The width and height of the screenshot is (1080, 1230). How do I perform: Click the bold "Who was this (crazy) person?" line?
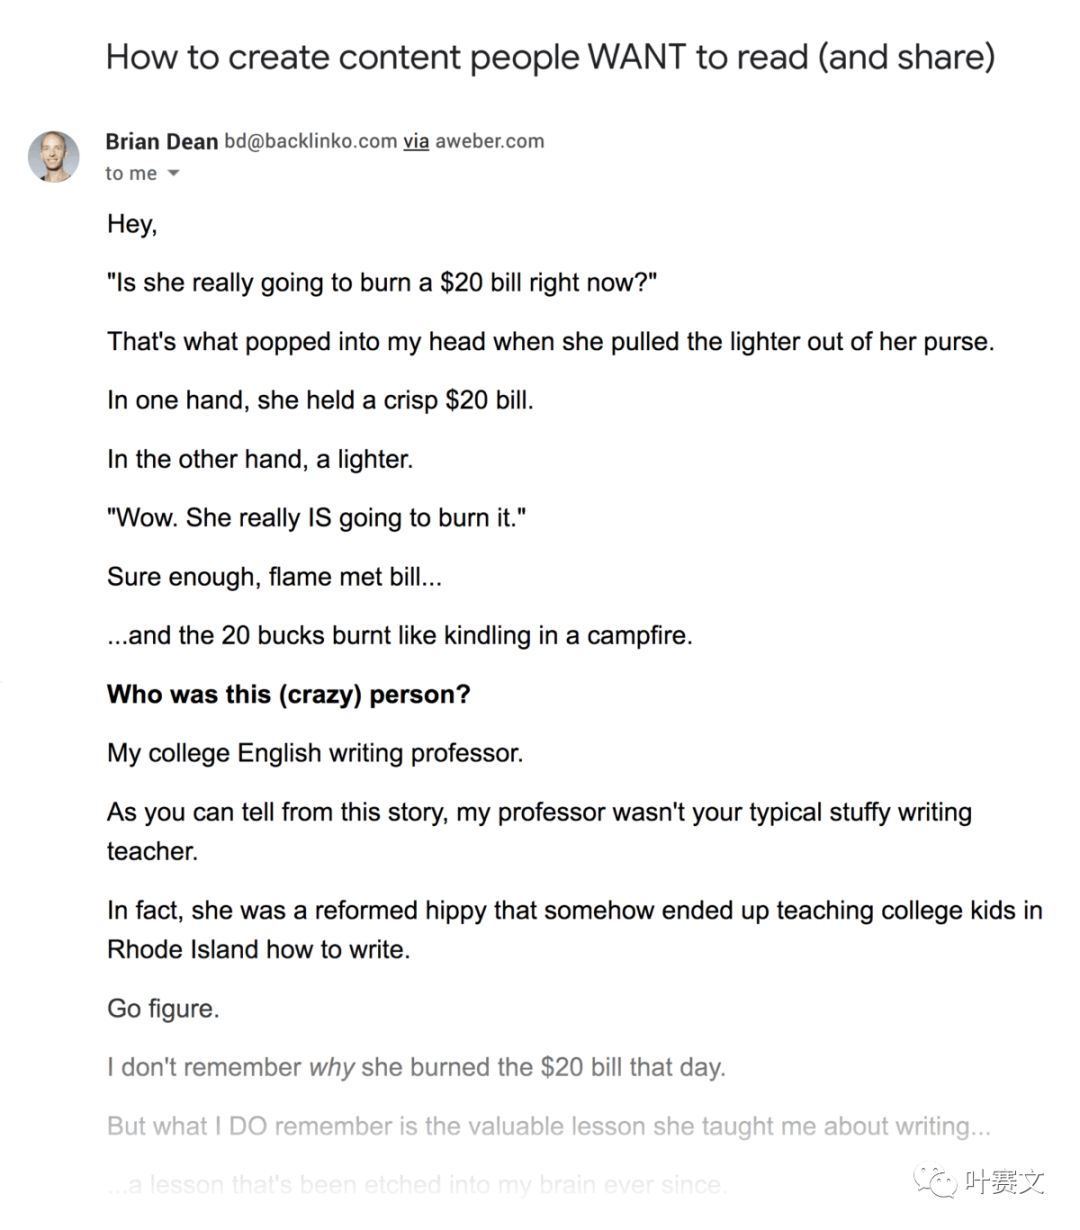pyautogui.click(x=289, y=694)
